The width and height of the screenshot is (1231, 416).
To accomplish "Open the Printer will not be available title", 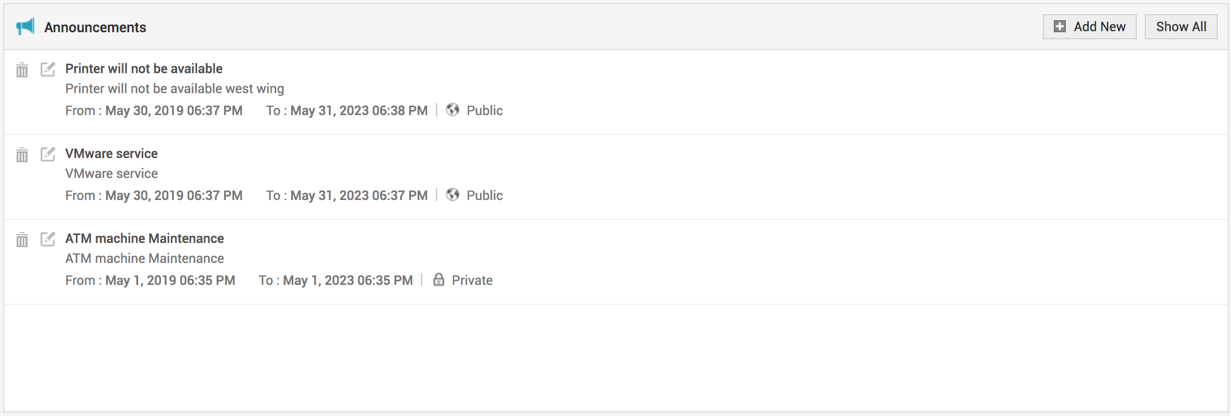I will click(144, 69).
